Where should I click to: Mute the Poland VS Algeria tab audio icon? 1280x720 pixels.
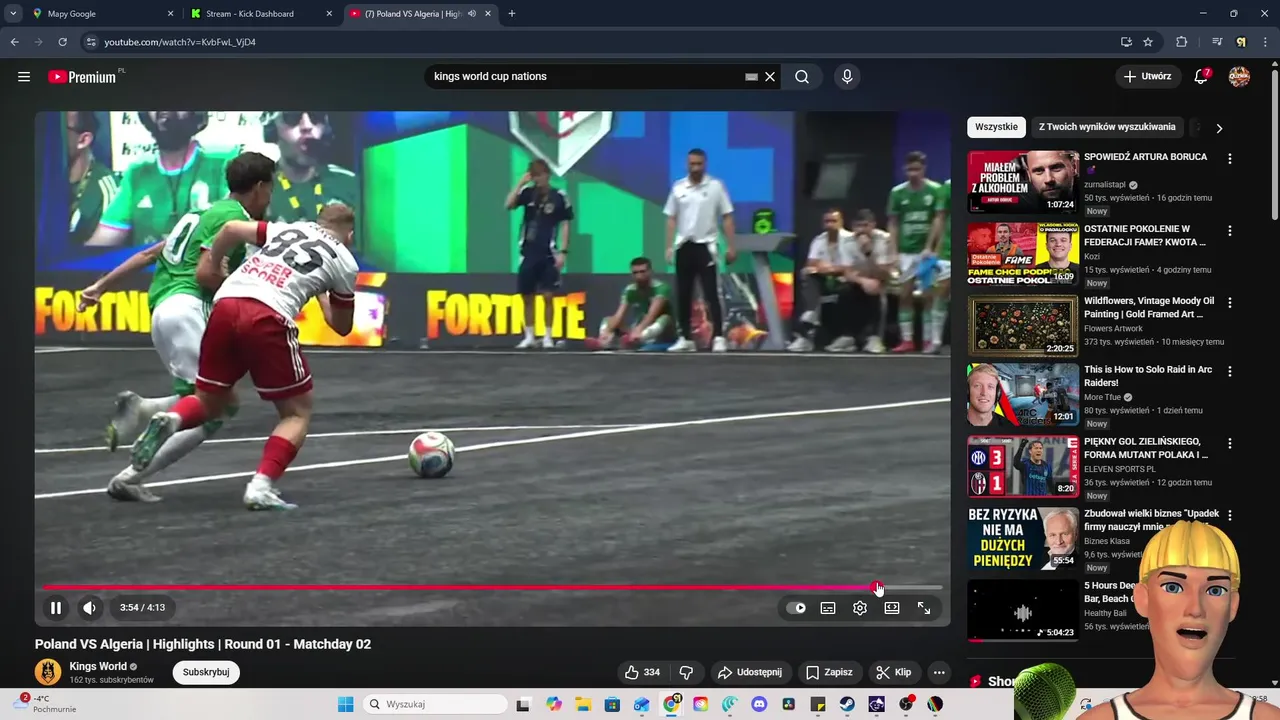pos(472,14)
